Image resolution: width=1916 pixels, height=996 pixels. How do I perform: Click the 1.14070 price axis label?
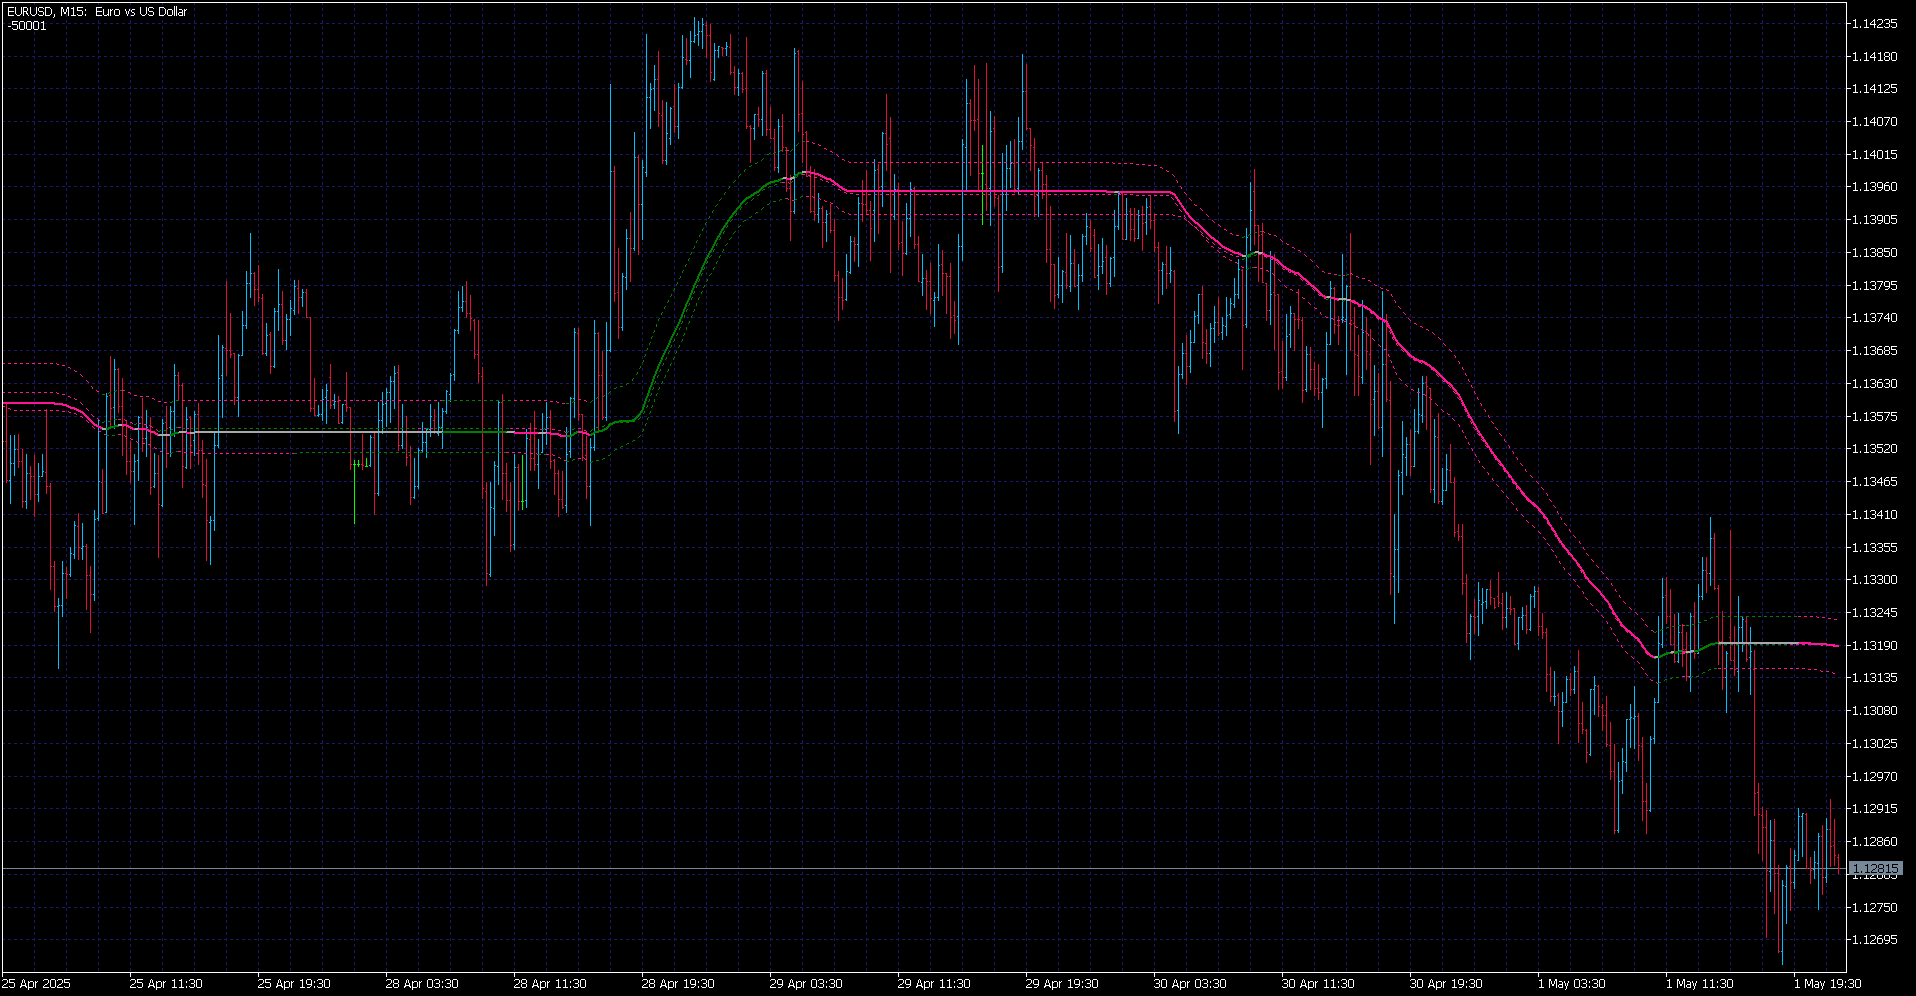click(x=1874, y=122)
